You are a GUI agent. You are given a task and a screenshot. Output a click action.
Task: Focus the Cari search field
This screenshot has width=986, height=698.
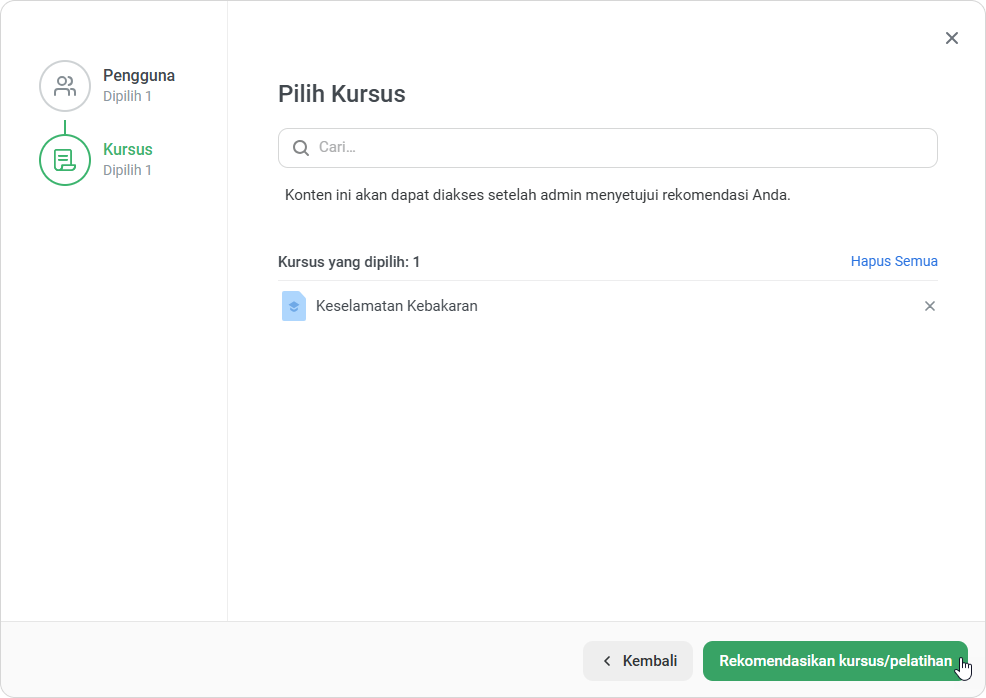click(607, 148)
